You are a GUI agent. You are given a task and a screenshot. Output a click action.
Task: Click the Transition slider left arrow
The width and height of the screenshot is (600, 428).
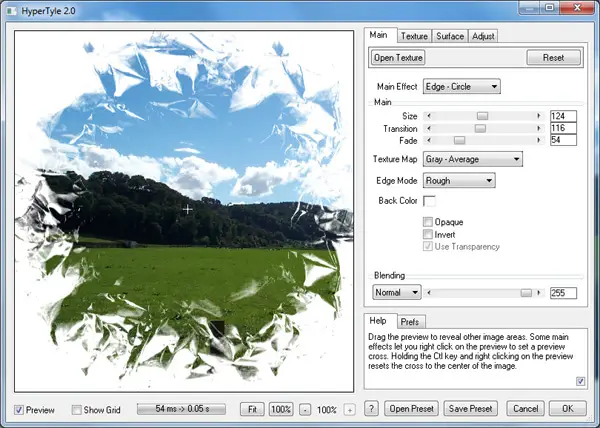429,129
